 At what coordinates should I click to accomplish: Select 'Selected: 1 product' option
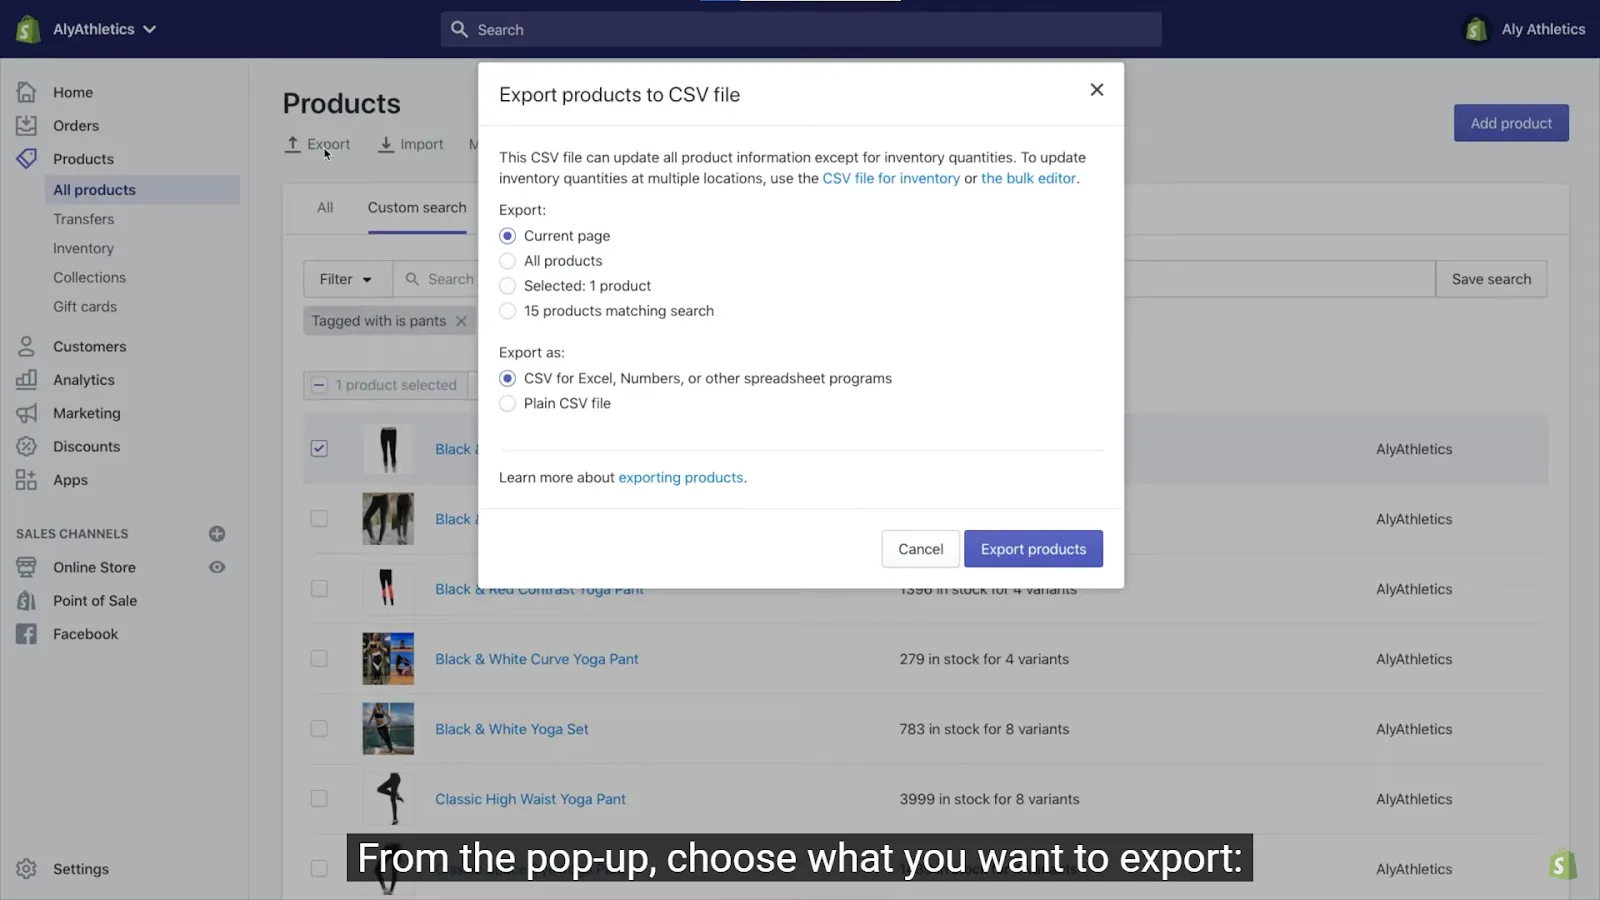pyautogui.click(x=508, y=286)
